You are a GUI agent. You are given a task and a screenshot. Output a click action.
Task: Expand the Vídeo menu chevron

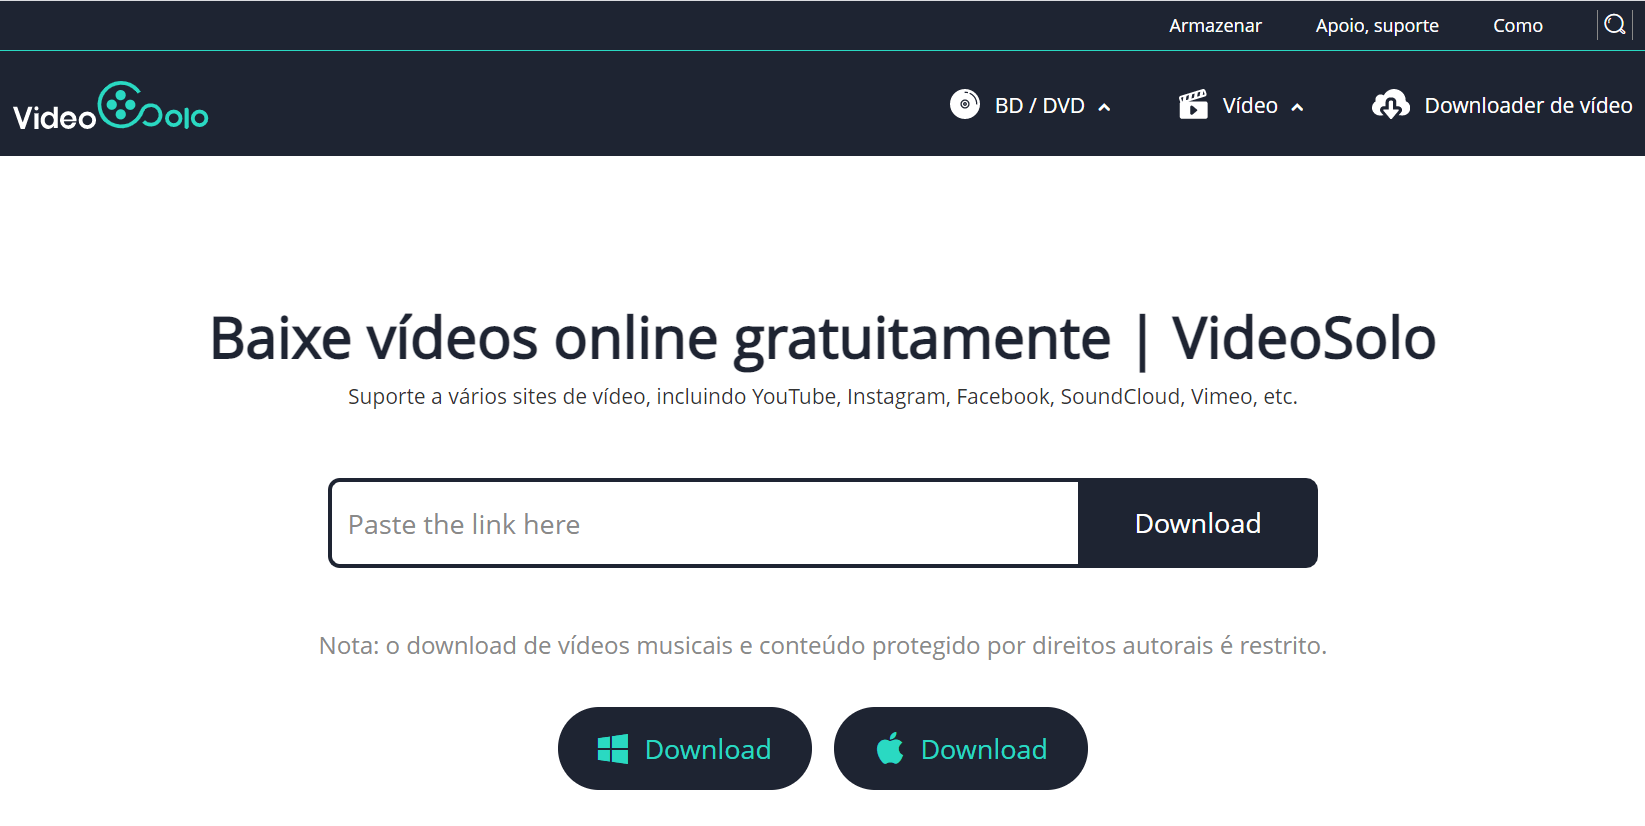click(1297, 107)
